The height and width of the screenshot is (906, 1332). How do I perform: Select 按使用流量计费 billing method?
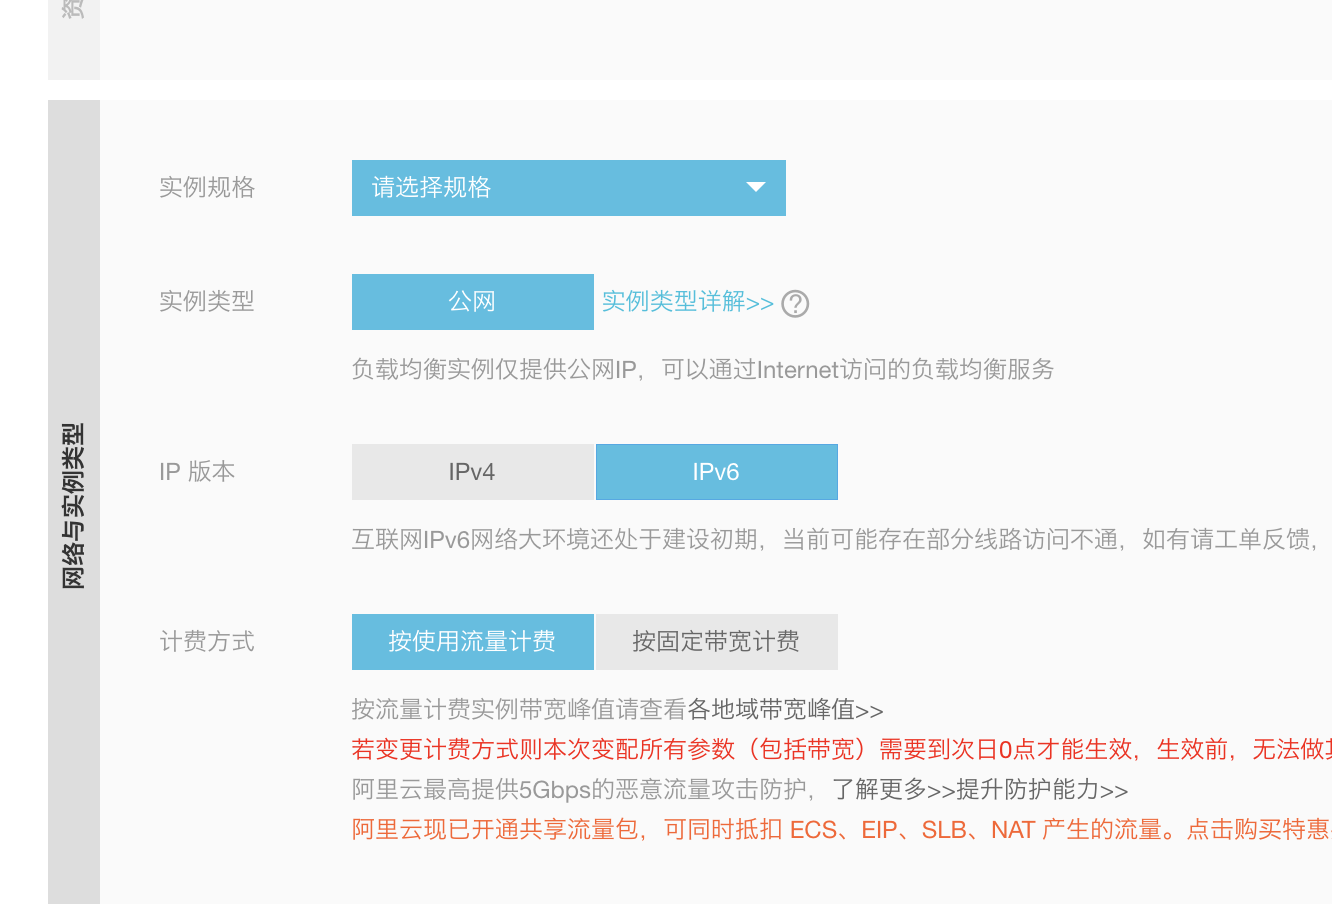tap(472, 642)
